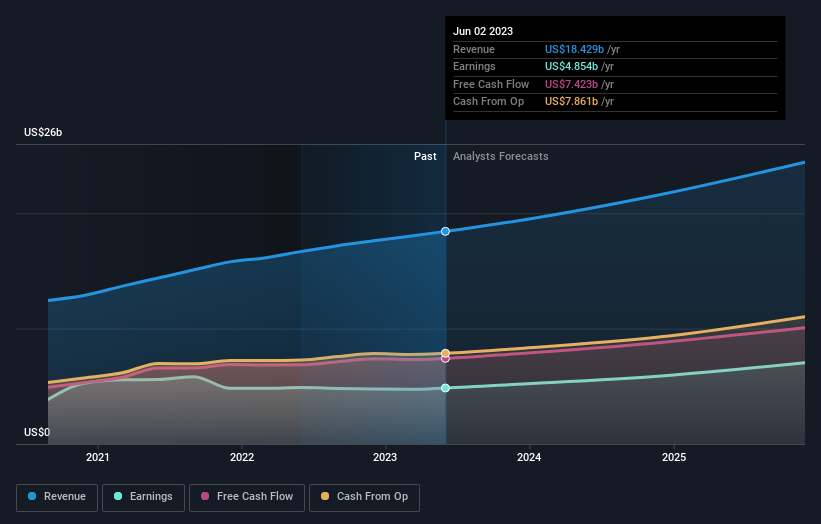Click the US$7.423b free cash flow value
The width and height of the screenshot is (821, 524).
[x=571, y=84]
